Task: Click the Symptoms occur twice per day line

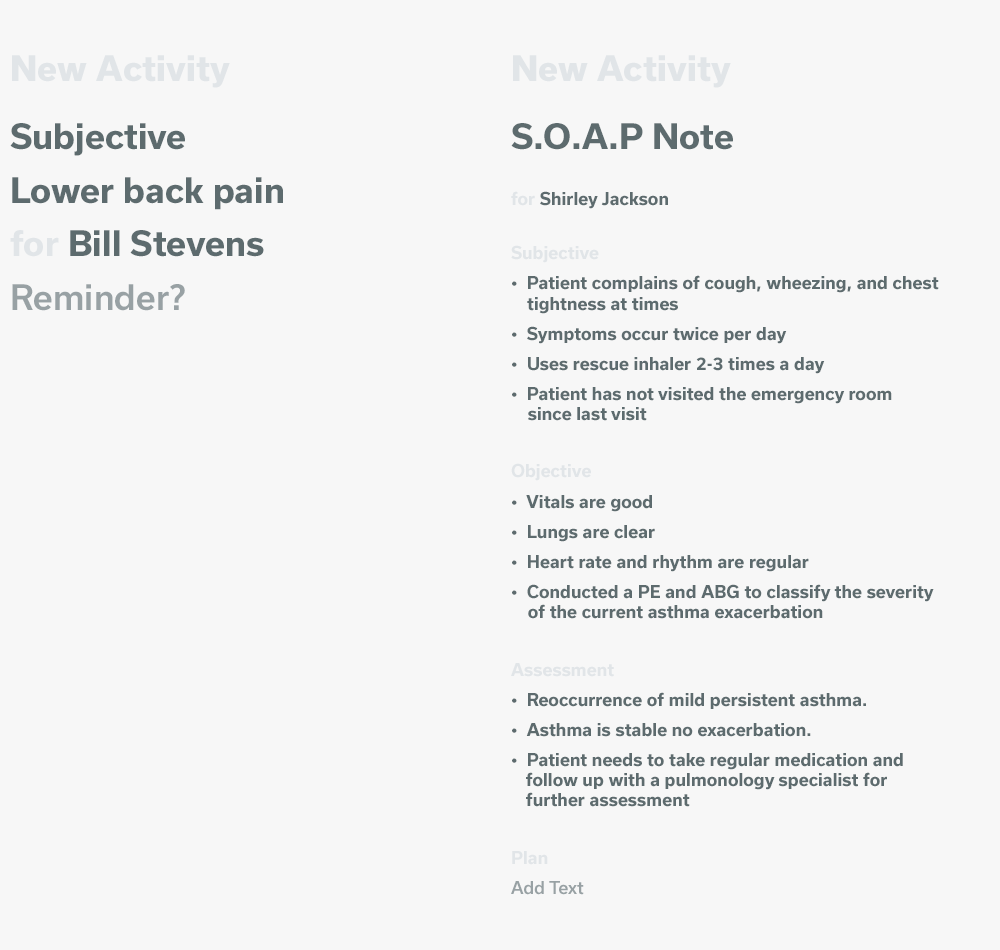Action: 656,334
